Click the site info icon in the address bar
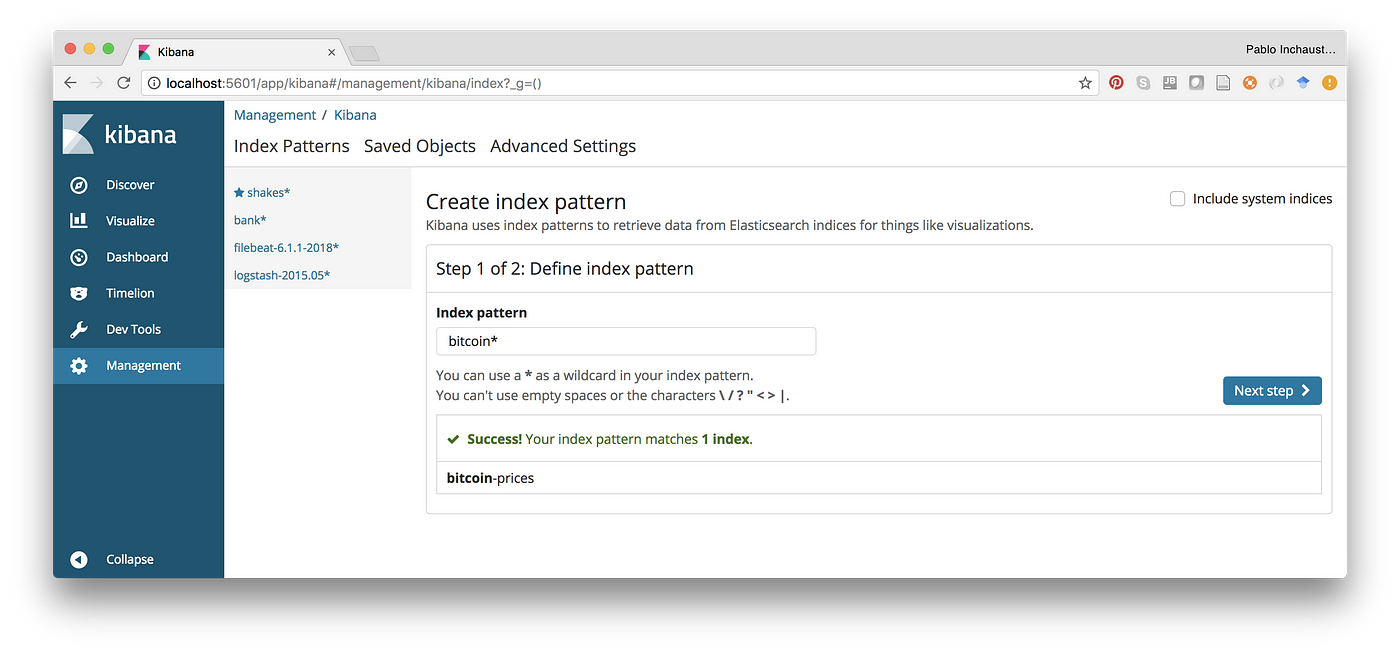Viewport: 1400px width, 654px height. (x=154, y=83)
